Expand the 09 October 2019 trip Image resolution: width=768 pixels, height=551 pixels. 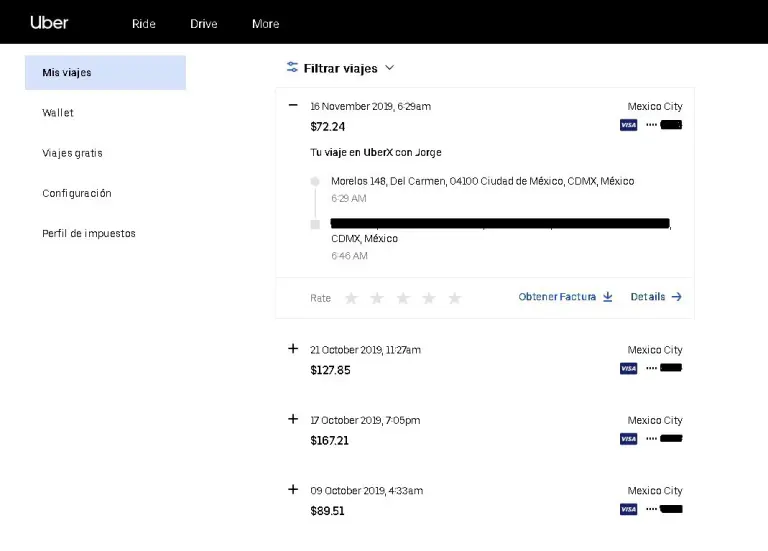point(293,489)
